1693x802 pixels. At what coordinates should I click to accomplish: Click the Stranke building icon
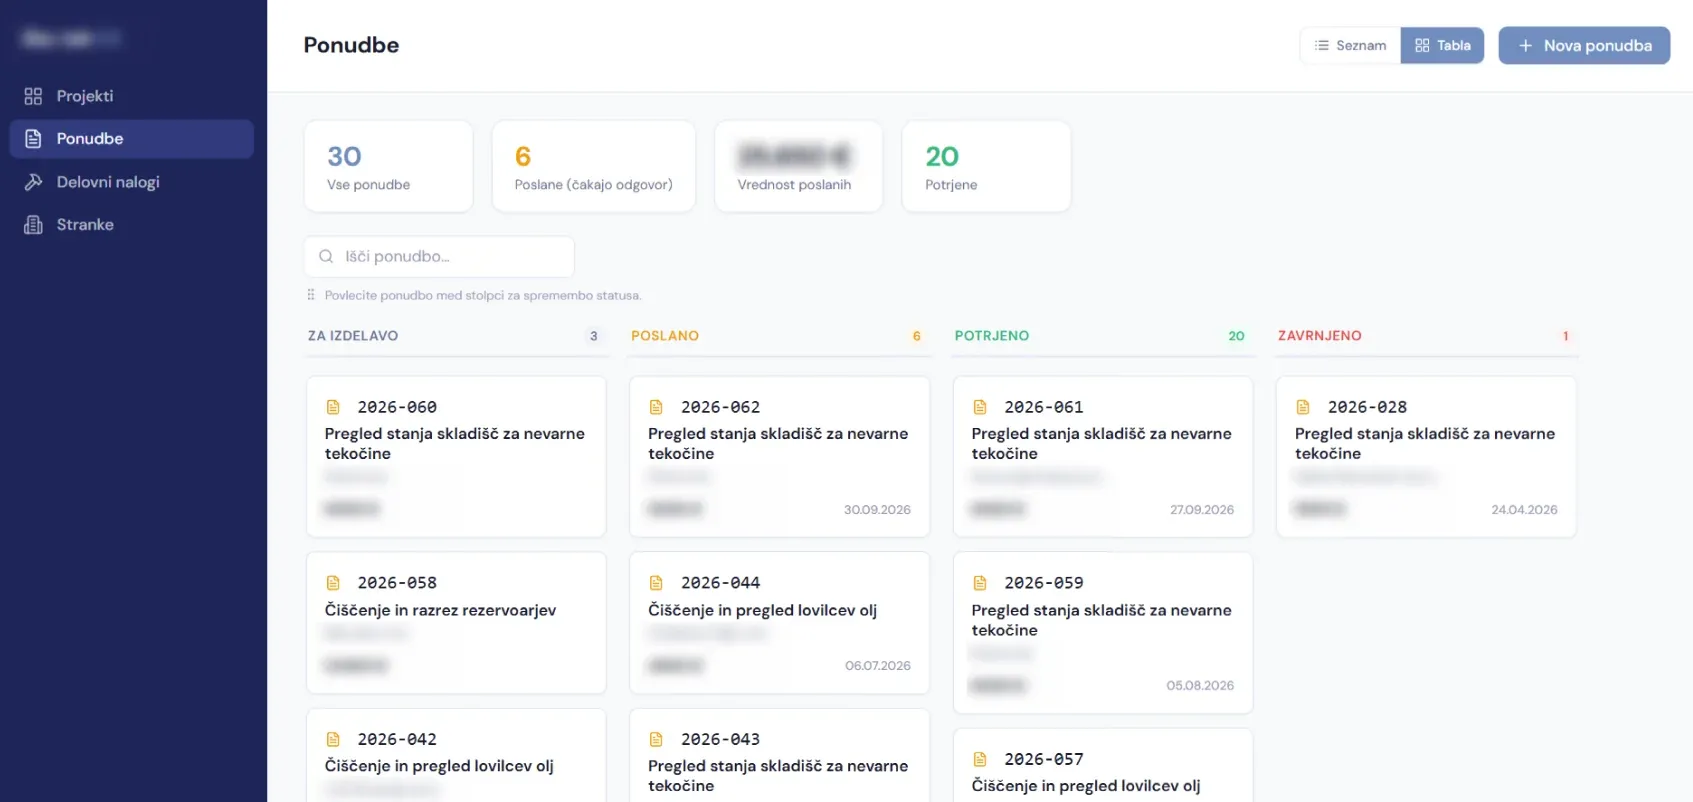click(x=33, y=225)
